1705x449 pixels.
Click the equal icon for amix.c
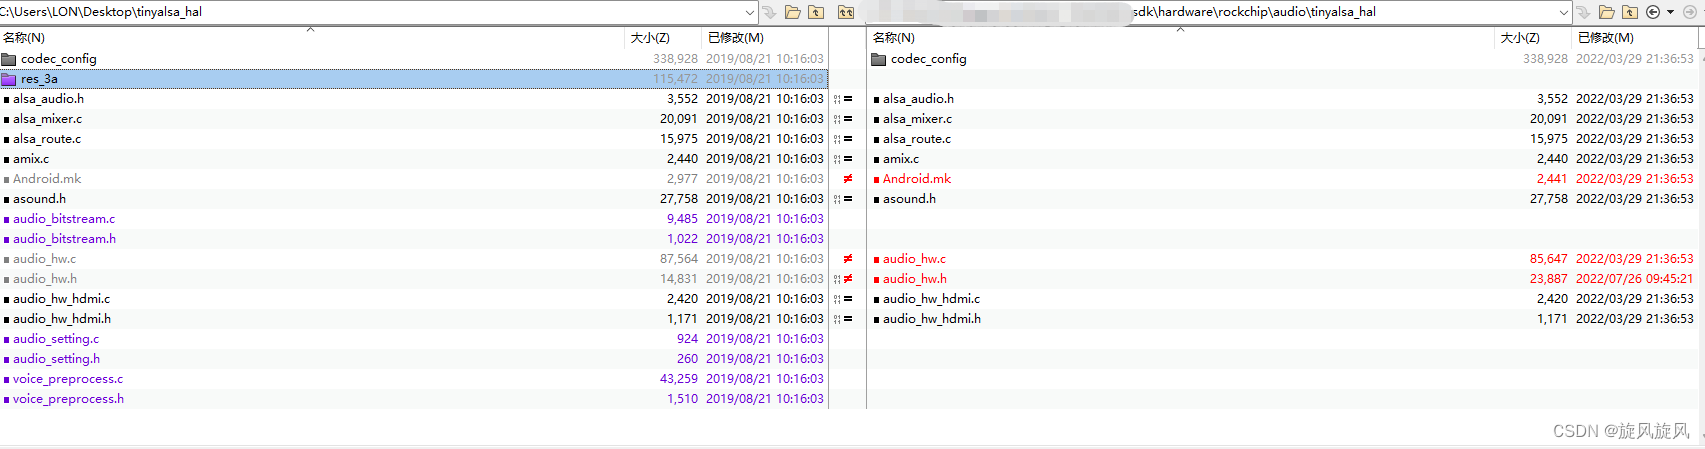point(848,159)
